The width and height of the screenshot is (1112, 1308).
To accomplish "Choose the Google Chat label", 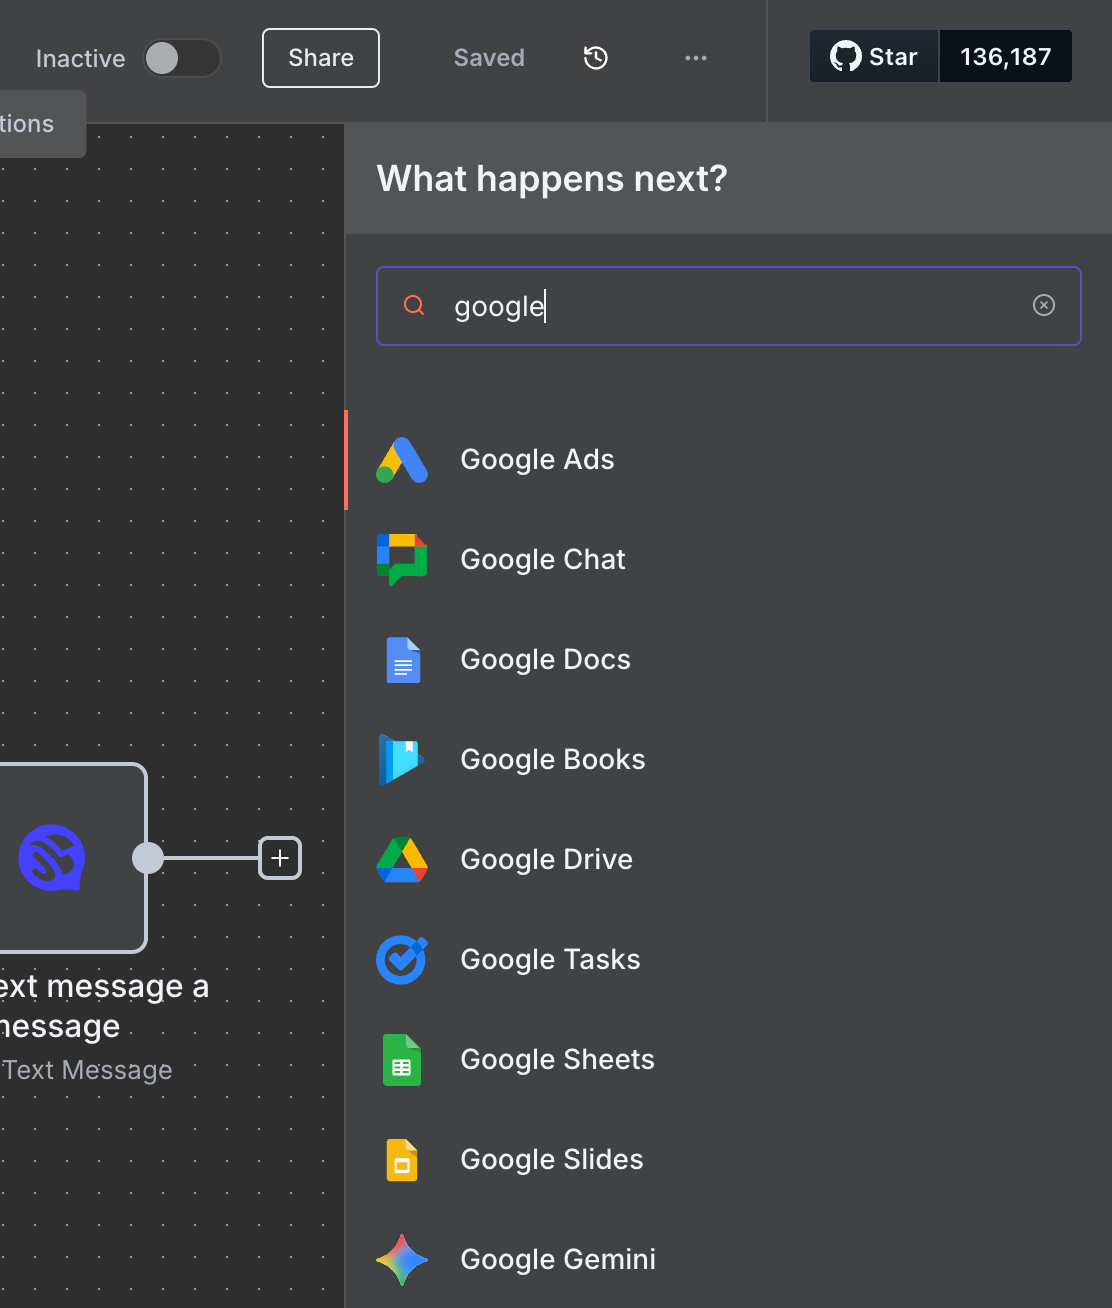I will [x=543, y=560].
